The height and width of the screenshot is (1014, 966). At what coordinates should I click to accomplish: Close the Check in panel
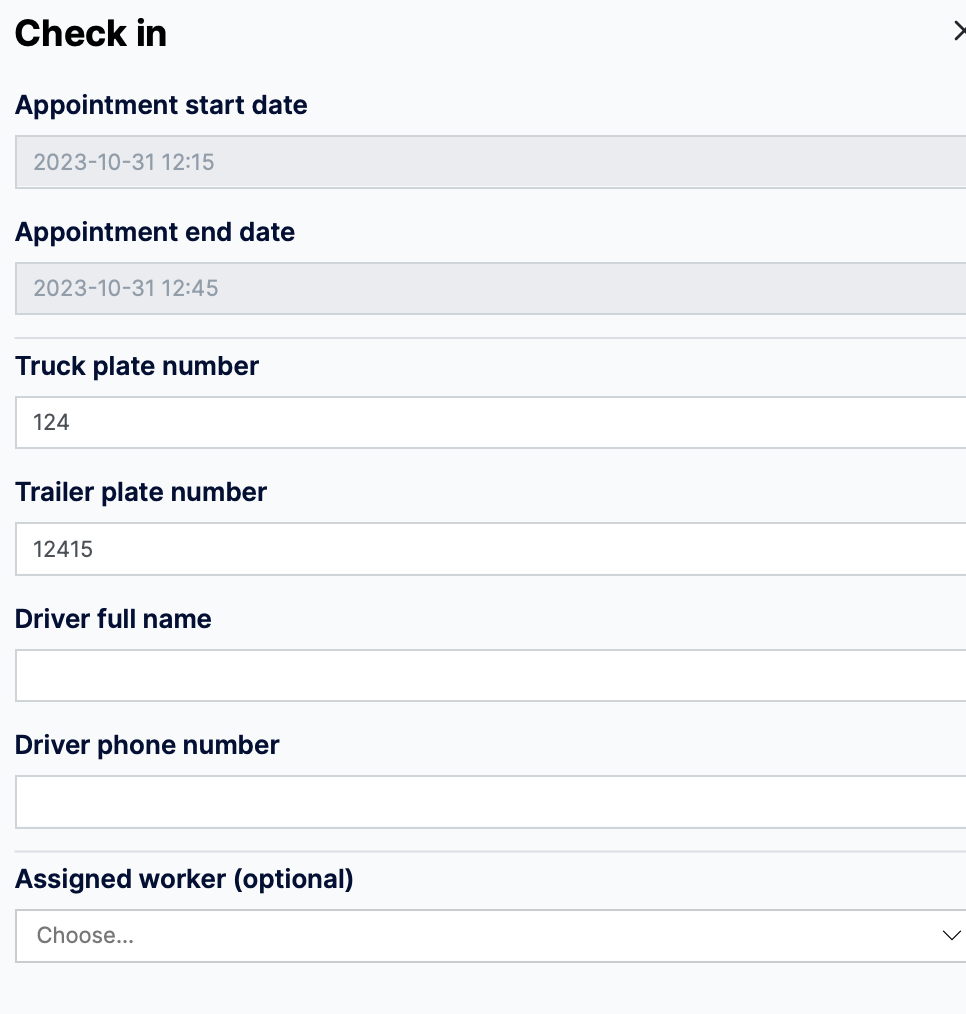(x=959, y=32)
